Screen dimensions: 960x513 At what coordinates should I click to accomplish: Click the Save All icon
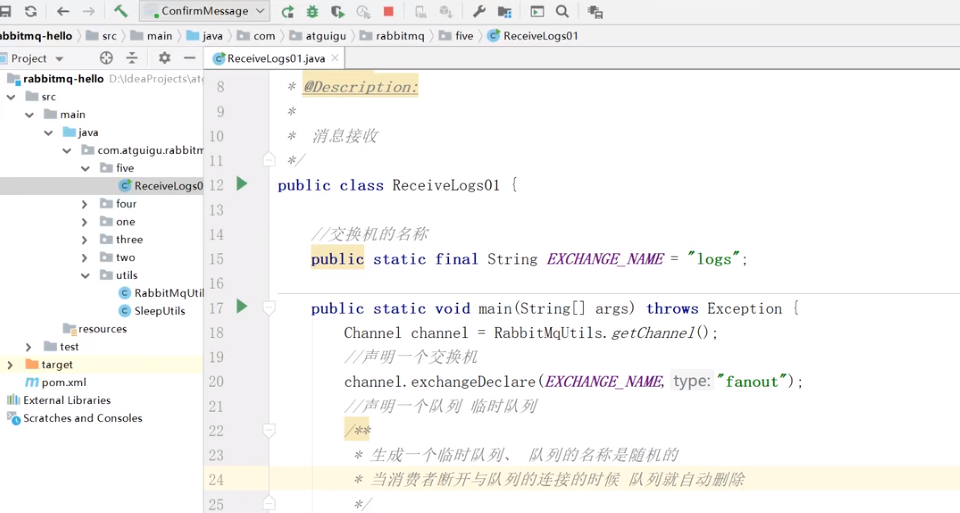point(5,11)
